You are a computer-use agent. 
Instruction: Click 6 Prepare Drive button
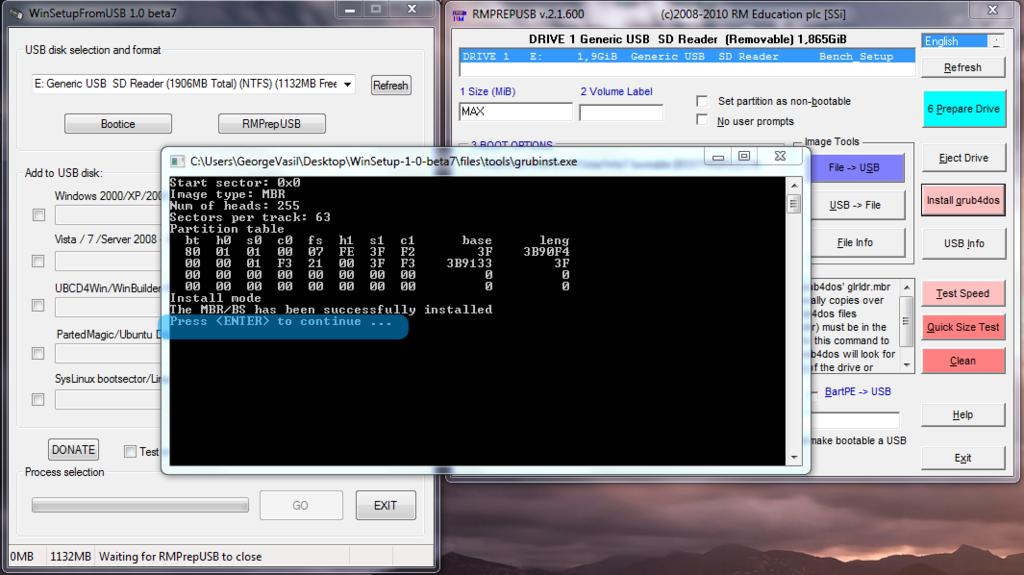coord(963,108)
